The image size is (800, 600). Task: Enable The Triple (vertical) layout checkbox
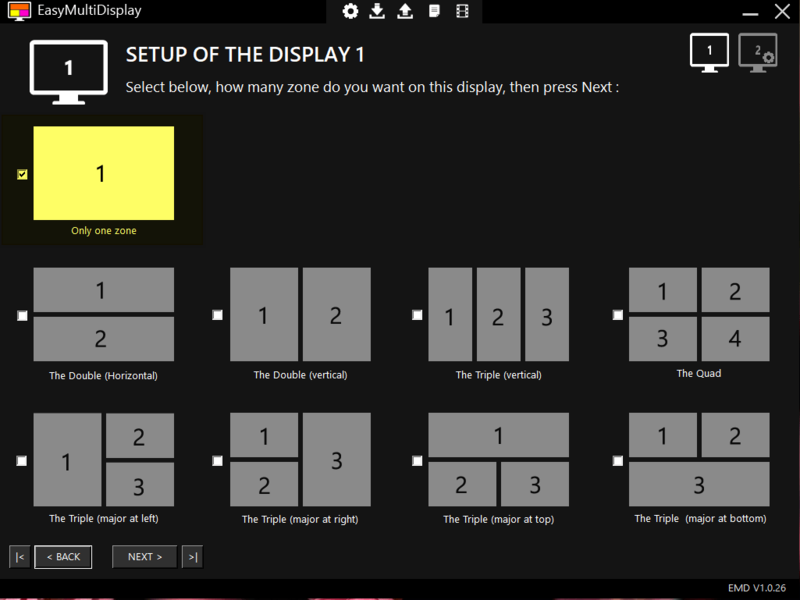[417, 314]
